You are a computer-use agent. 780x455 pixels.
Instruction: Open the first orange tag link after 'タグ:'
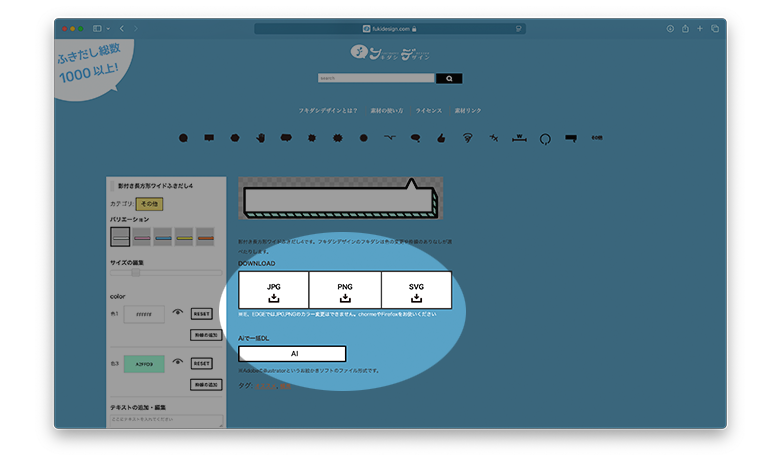point(265,386)
